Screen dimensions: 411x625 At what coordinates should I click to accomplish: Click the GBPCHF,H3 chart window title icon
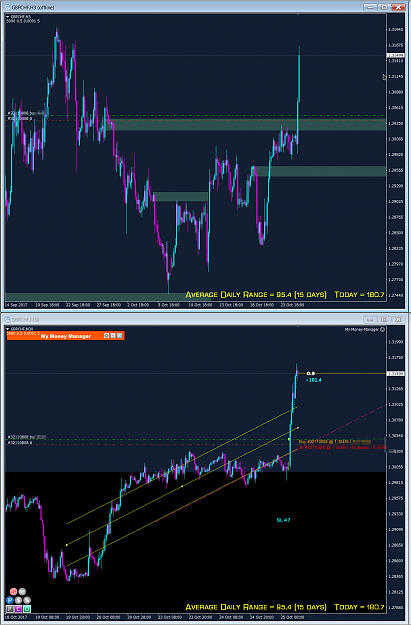click(x=7, y=7)
